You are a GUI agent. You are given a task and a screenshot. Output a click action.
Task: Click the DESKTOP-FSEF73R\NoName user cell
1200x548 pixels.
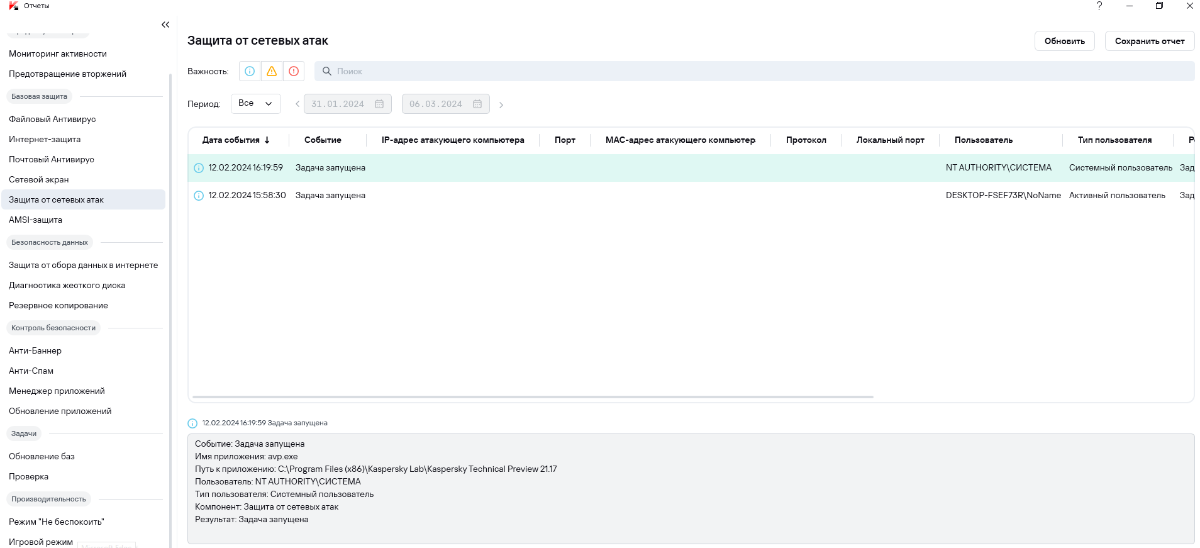click(1003, 195)
